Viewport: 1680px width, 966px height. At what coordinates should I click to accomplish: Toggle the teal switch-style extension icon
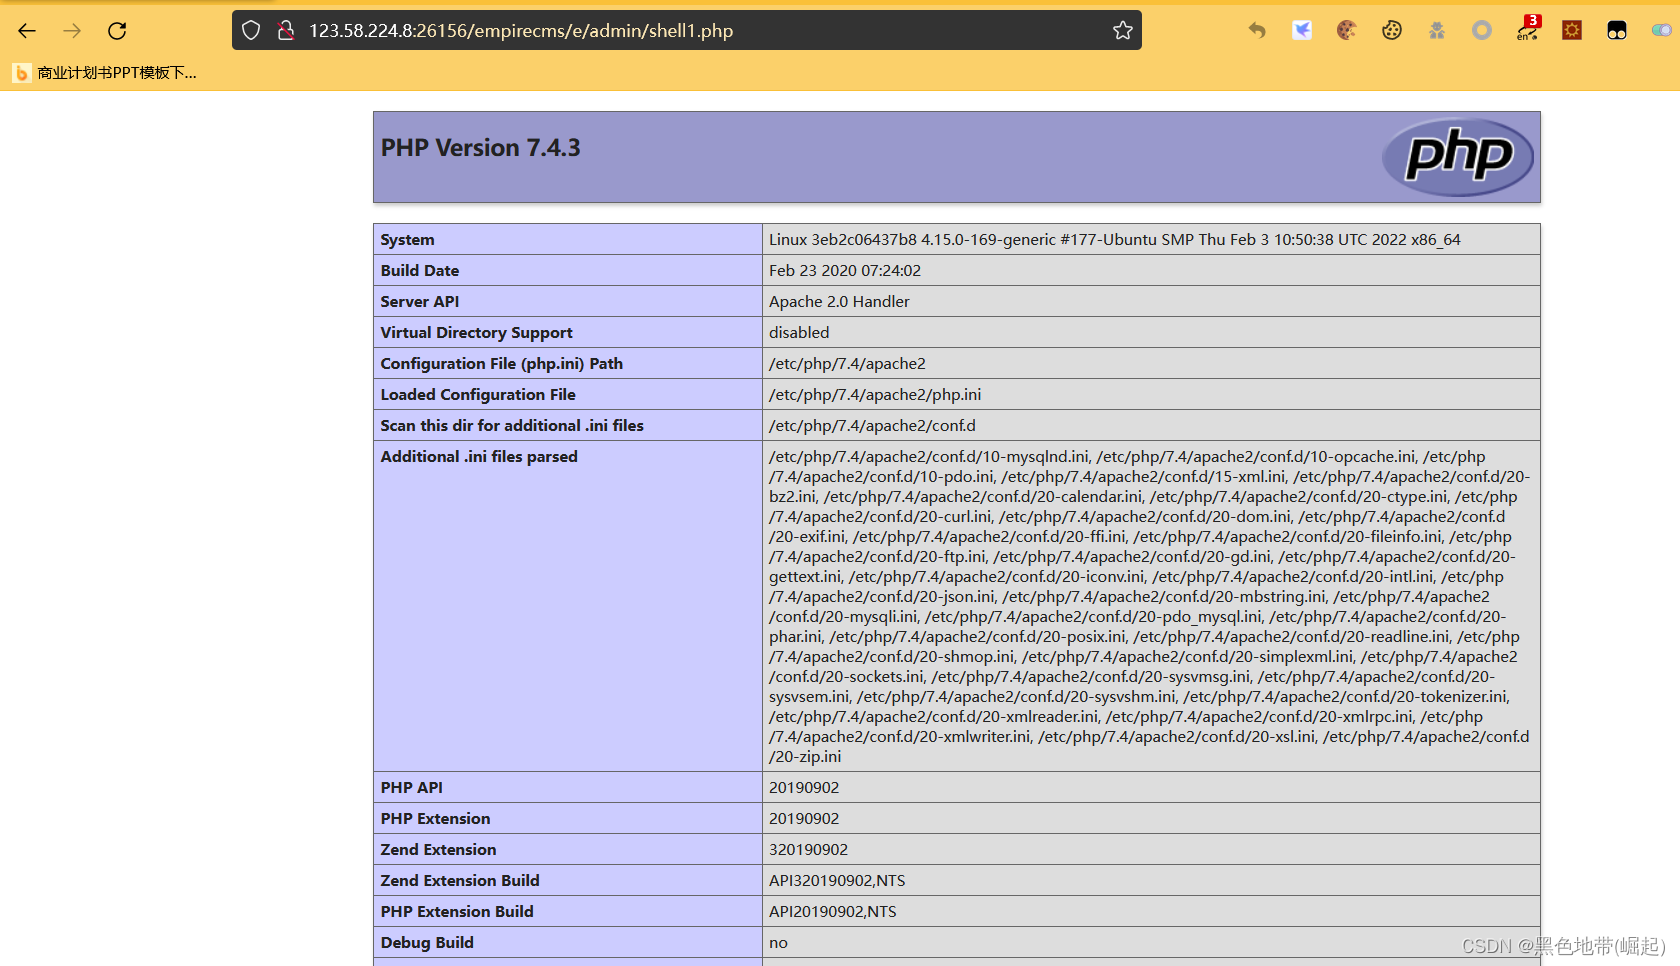(x=1660, y=30)
